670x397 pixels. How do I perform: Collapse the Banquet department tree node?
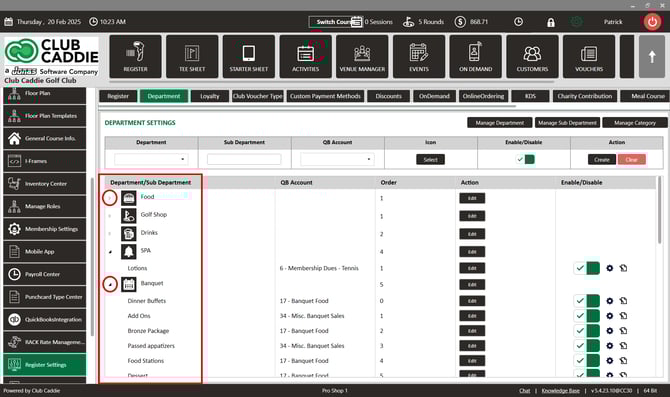tap(110, 284)
